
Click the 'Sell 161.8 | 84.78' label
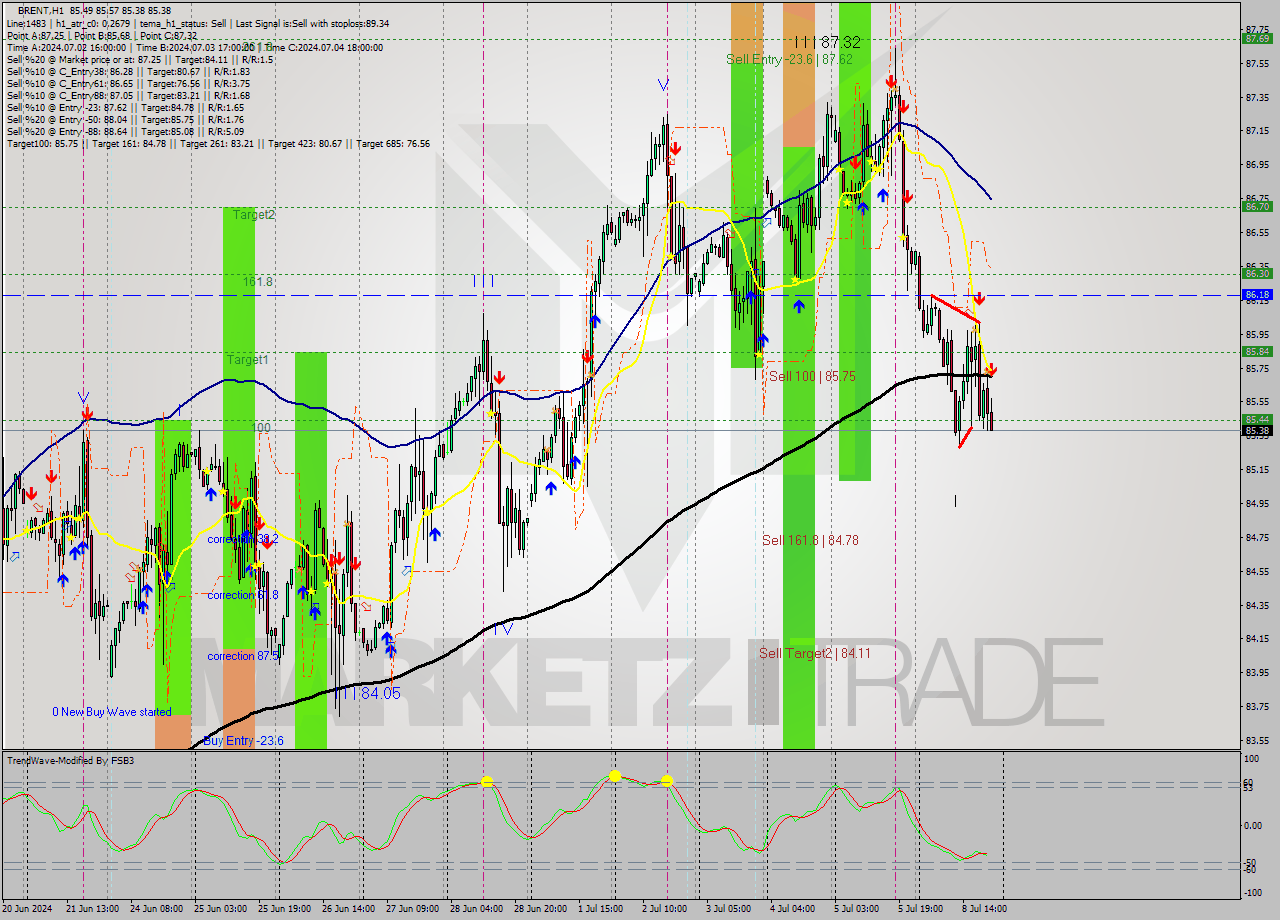810,540
